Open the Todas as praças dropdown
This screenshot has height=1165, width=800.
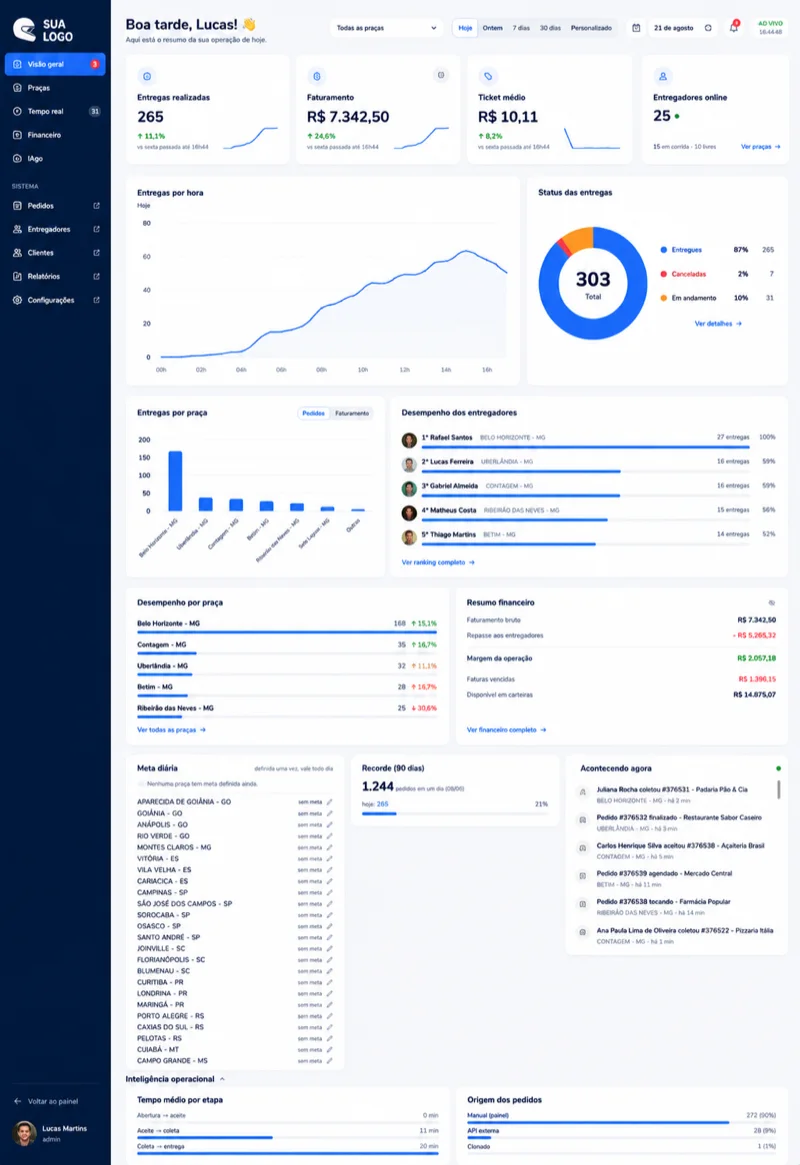coord(386,28)
